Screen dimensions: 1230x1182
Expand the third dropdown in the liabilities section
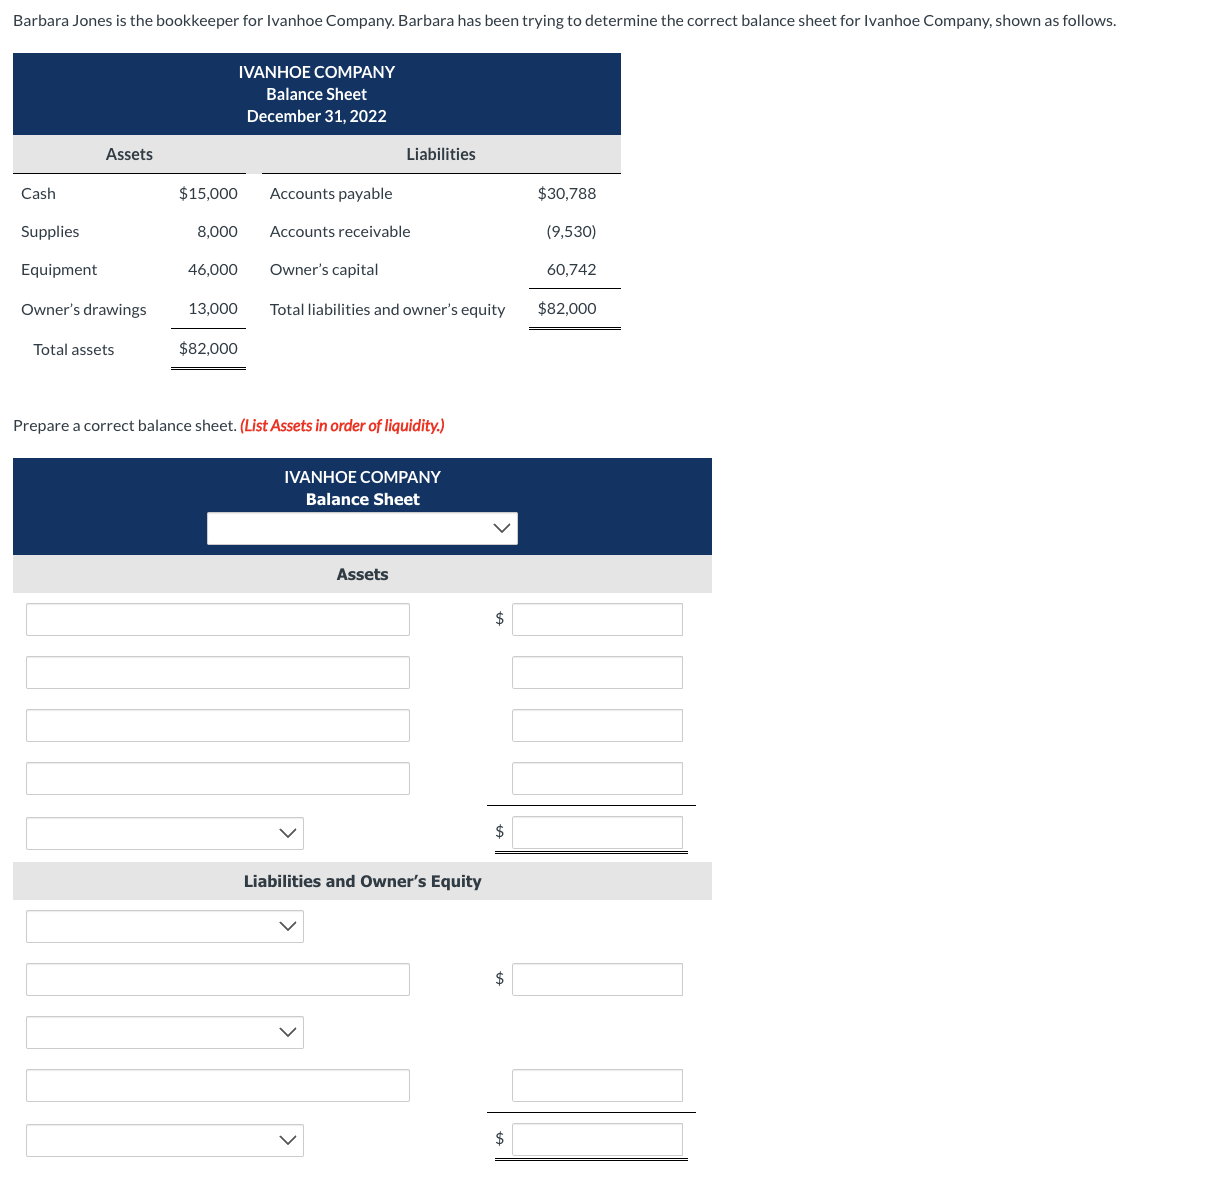(x=164, y=1032)
